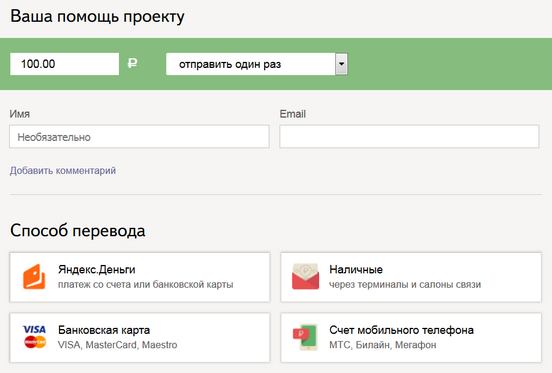Click платеж со счета или банковской карты text
Image resolution: width=552 pixels, height=373 pixels.
[x=145, y=284]
